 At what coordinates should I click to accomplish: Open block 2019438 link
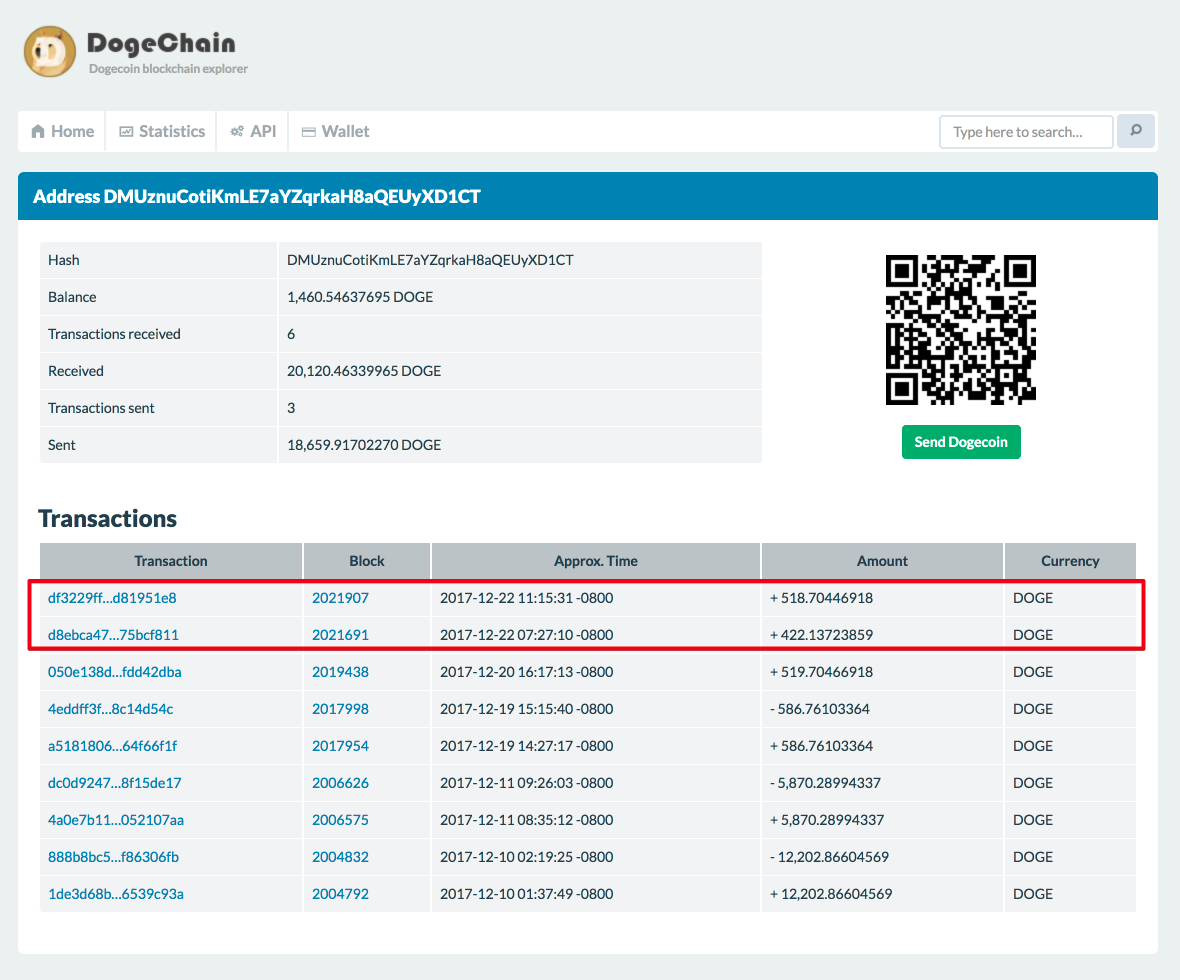(340, 672)
